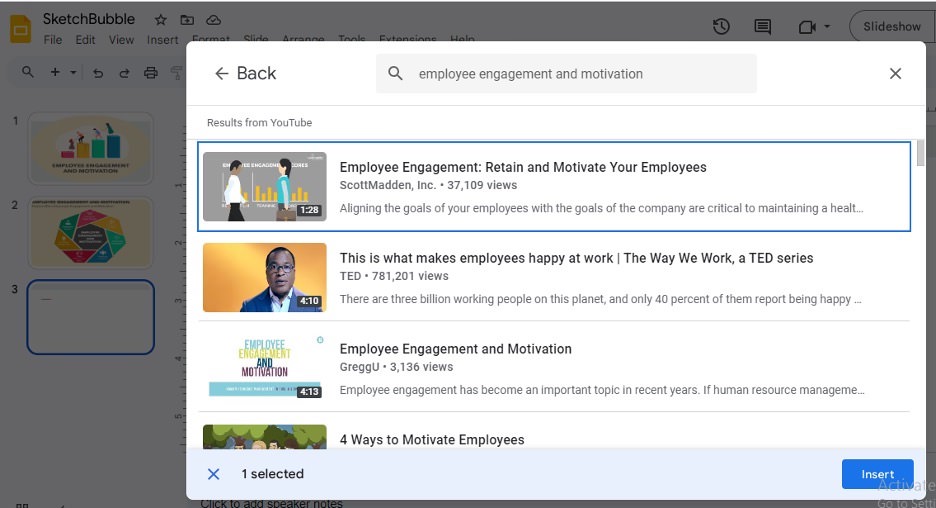Undo the last action
Viewport: 936px width, 508px height.
[x=98, y=73]
